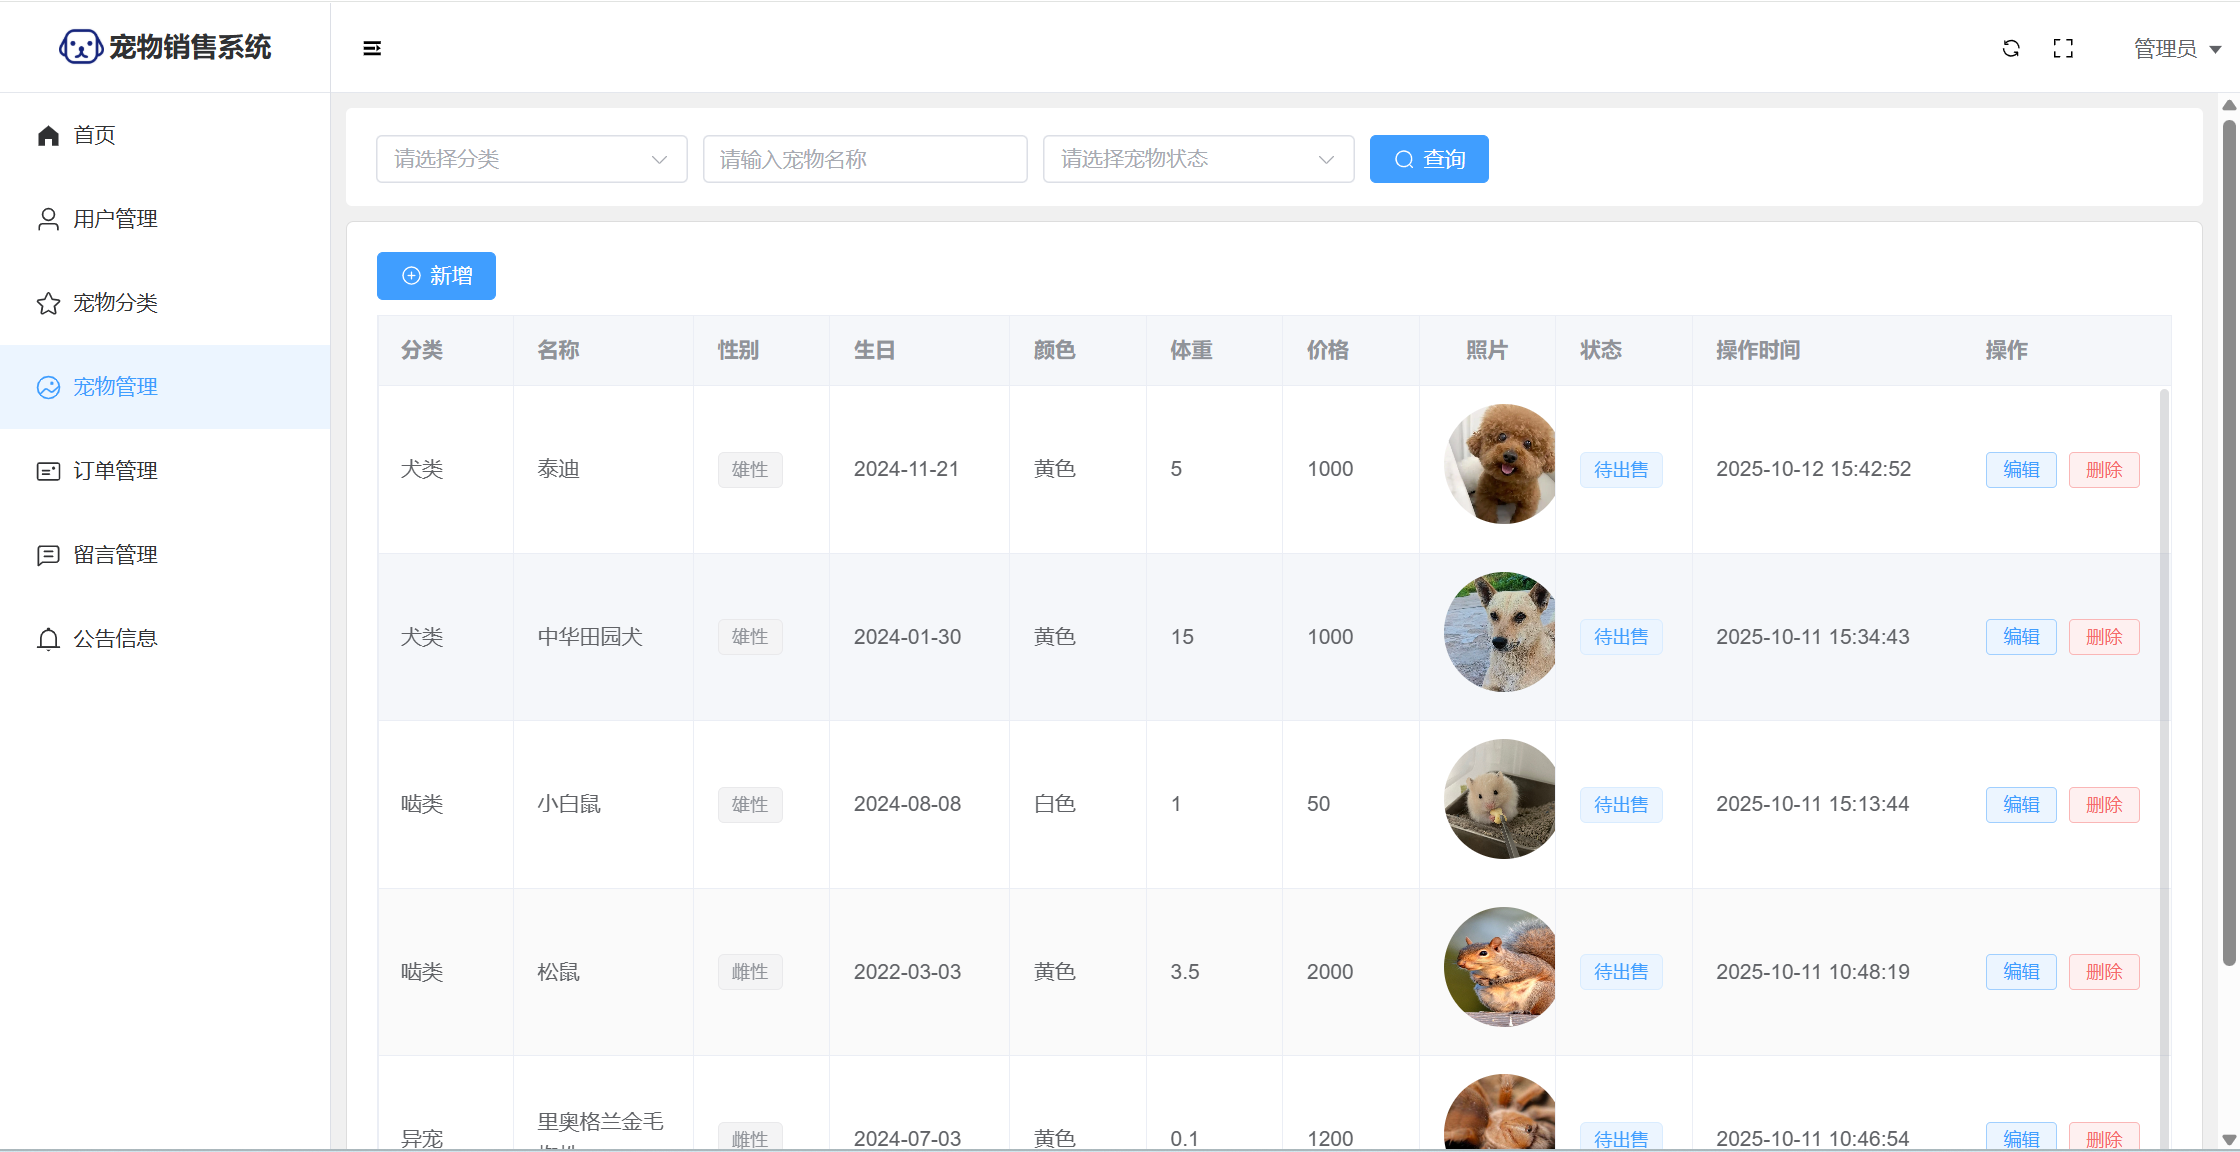Open 宠物分类 pet category page
Viewport: 2240px width, 1152px height.
click(115, 303)
